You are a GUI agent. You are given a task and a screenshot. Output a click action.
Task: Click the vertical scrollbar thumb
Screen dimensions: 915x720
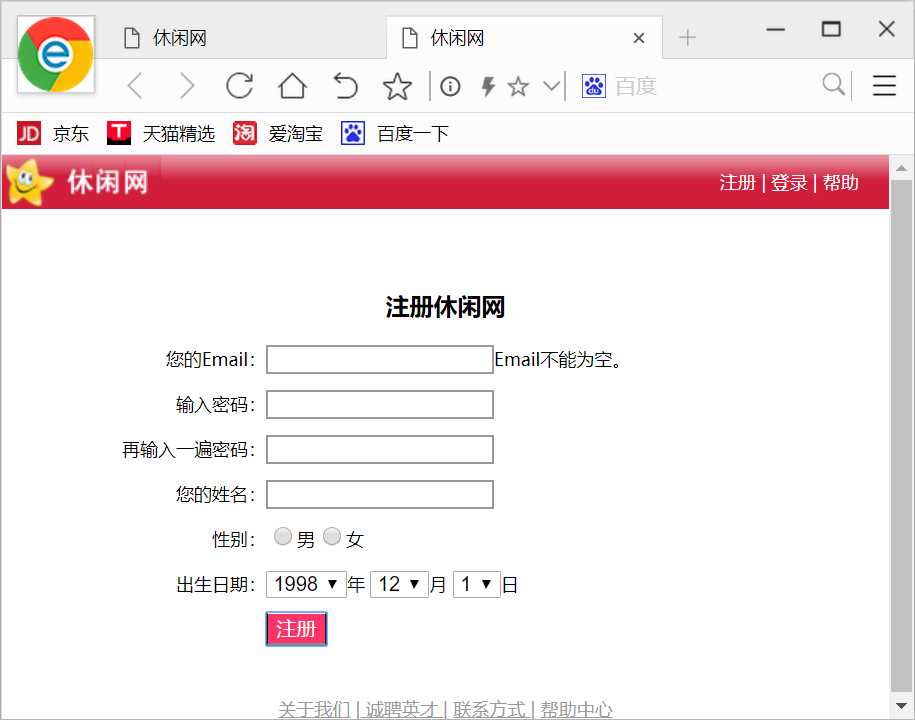[901, 435]
